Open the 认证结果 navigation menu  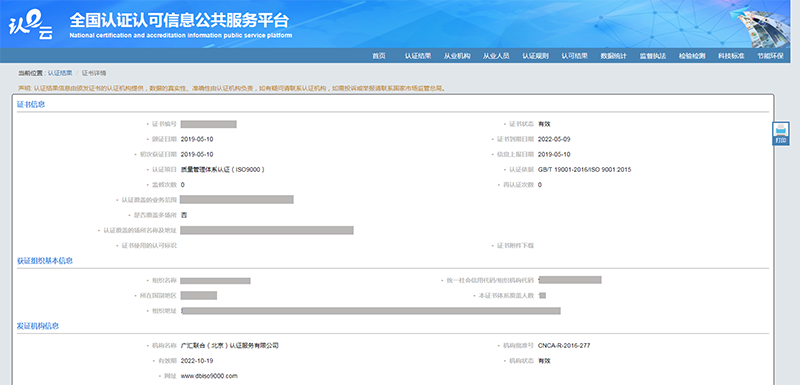418,56
